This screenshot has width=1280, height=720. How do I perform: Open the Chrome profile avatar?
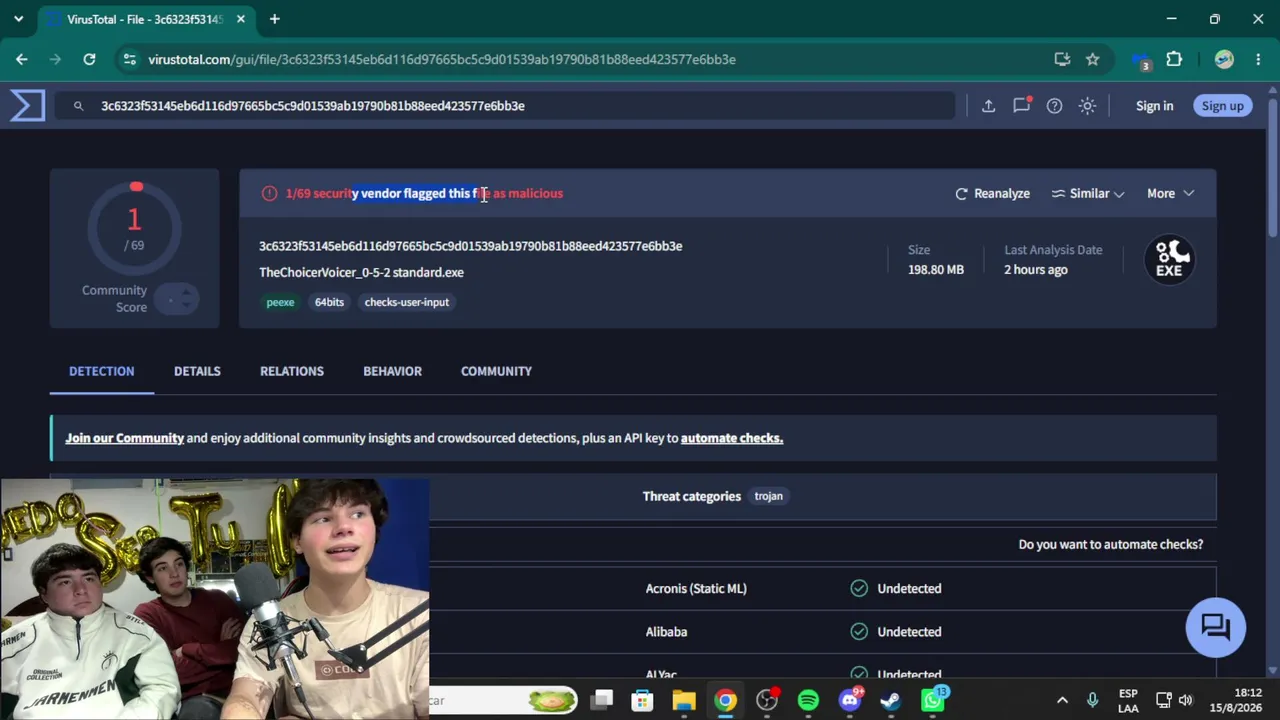1224,59
